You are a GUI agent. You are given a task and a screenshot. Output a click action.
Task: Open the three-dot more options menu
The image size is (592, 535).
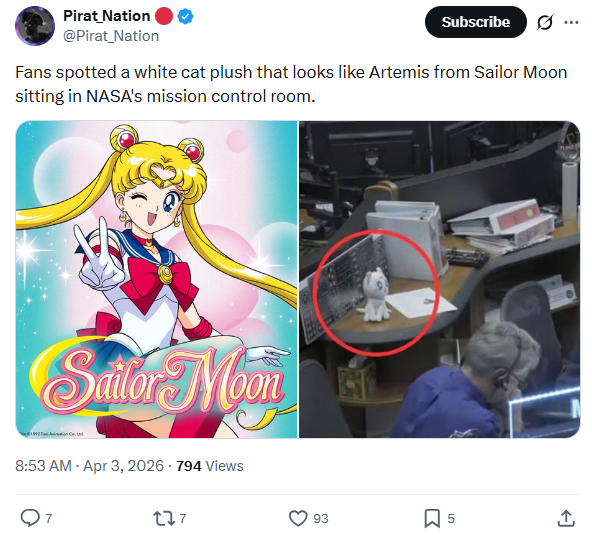point(571,22)
